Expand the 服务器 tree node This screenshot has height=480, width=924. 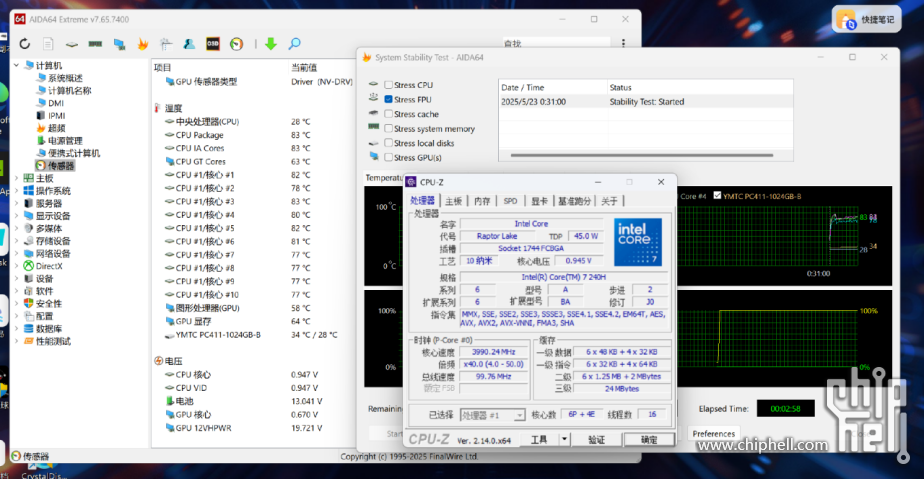tap(16, 203)
